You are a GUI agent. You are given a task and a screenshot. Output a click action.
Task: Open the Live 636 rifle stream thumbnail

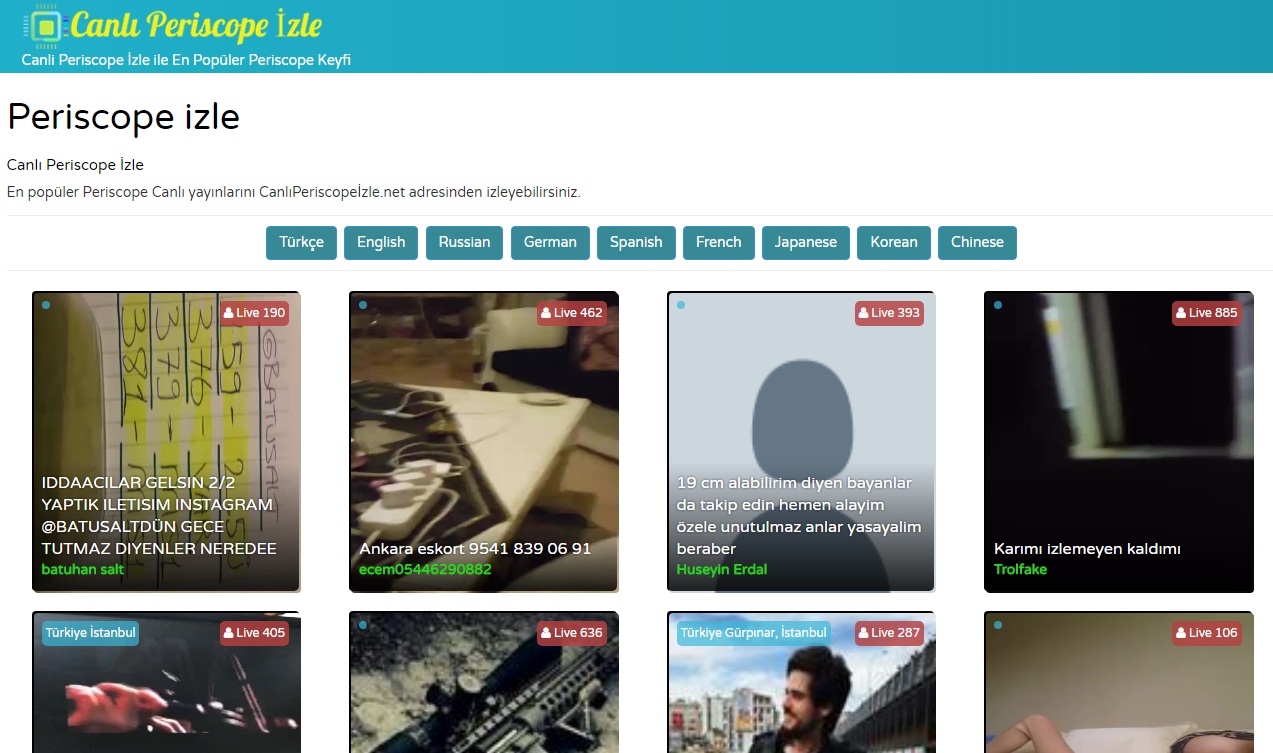484,682
